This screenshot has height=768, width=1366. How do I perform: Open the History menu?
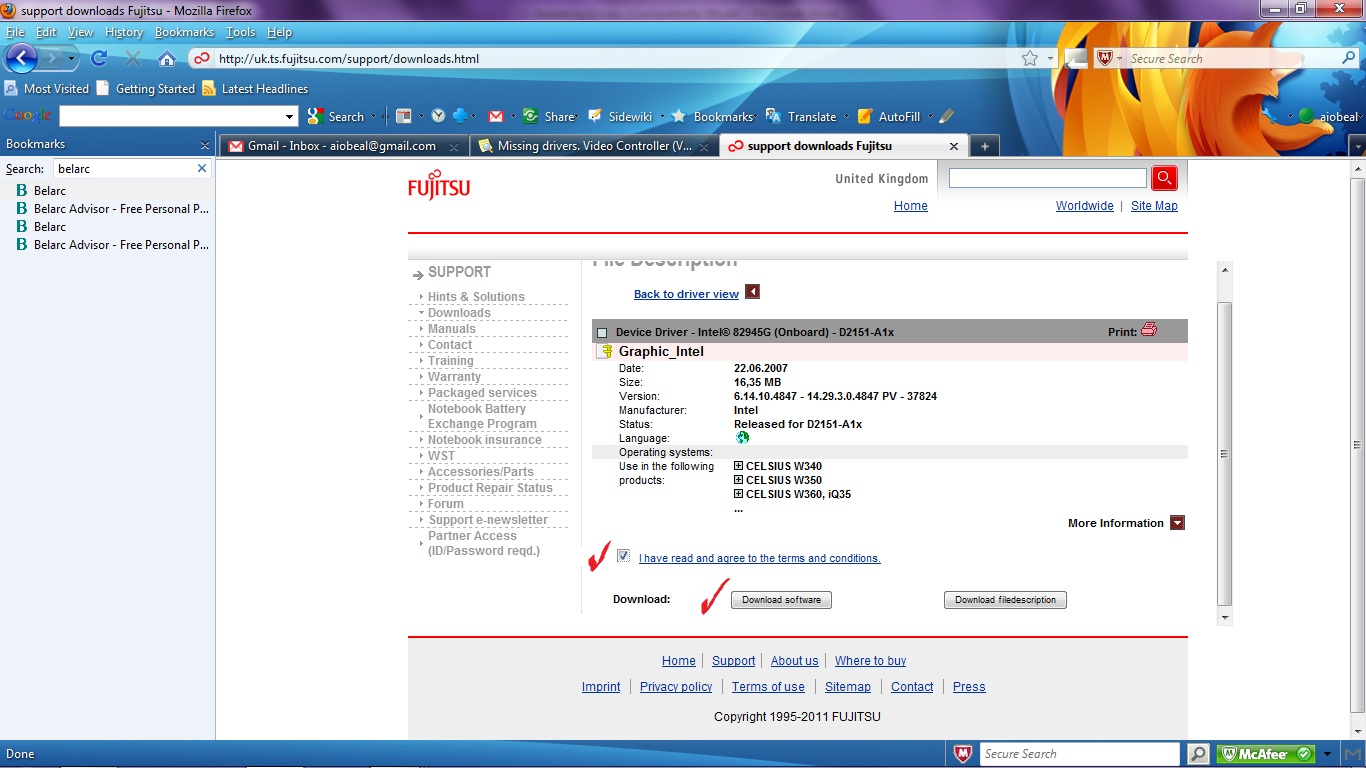(x=124, y=32)
